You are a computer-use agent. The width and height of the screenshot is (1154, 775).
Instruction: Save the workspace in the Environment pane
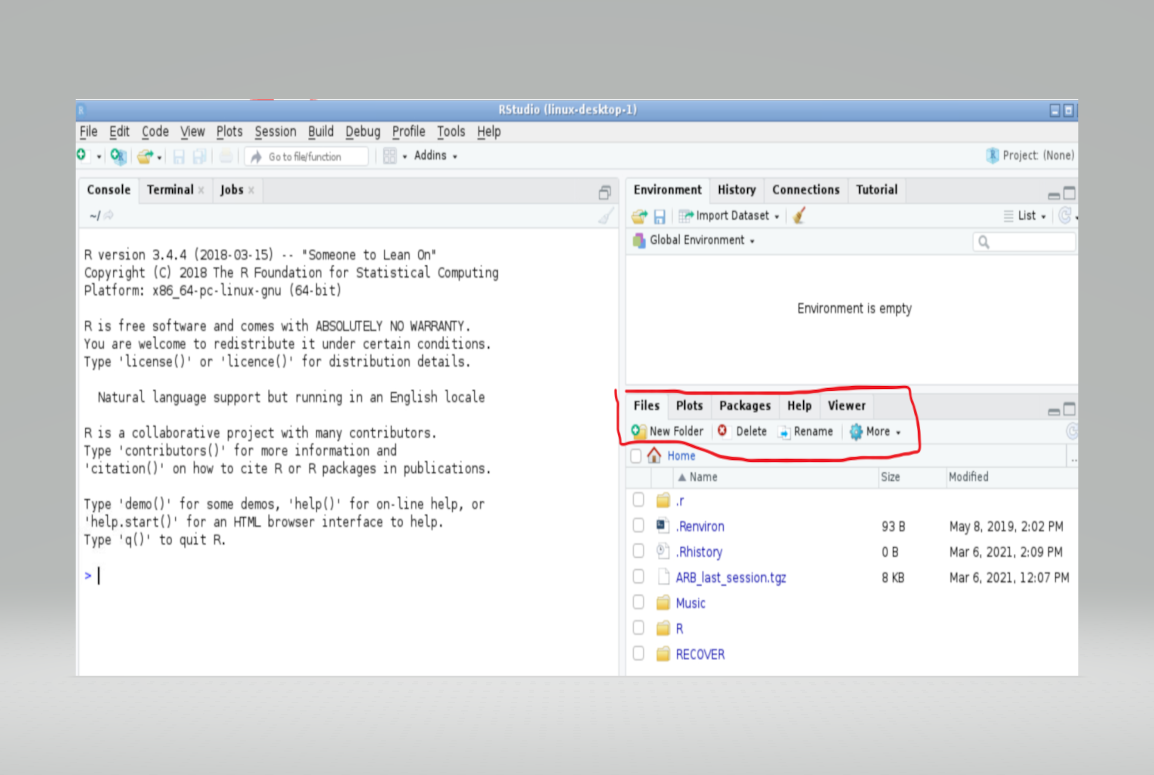point(659,216)
